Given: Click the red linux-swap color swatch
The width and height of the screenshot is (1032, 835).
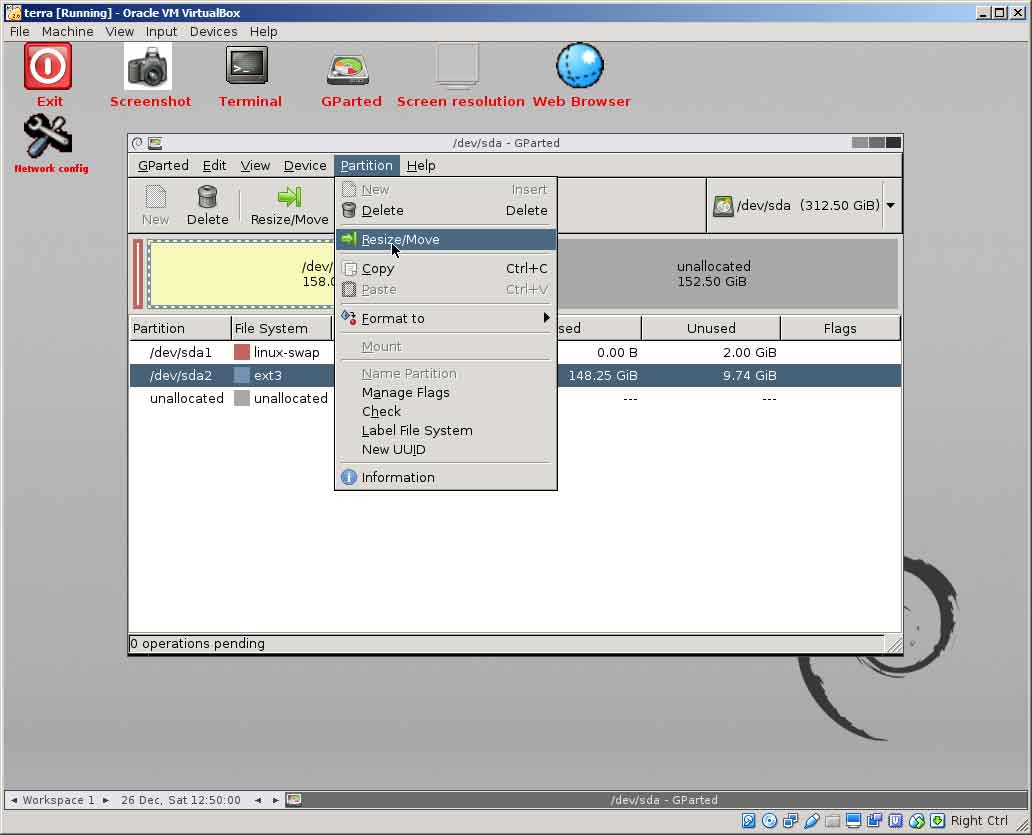Looking at the screenshot, I should point(242,352).
